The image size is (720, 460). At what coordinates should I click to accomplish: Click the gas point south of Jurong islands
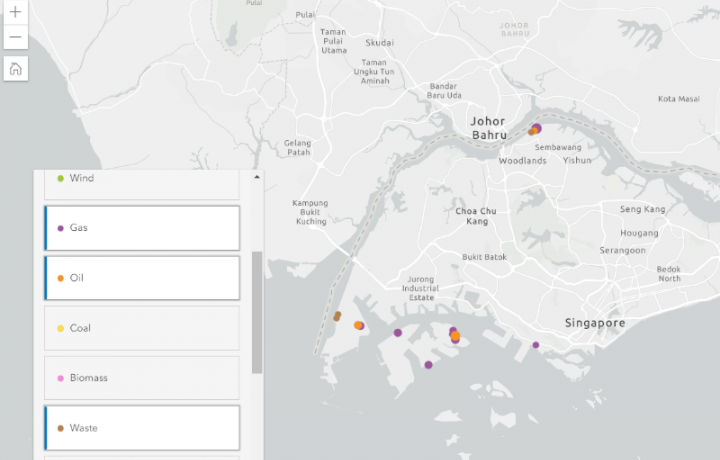(x=428, y=365)
